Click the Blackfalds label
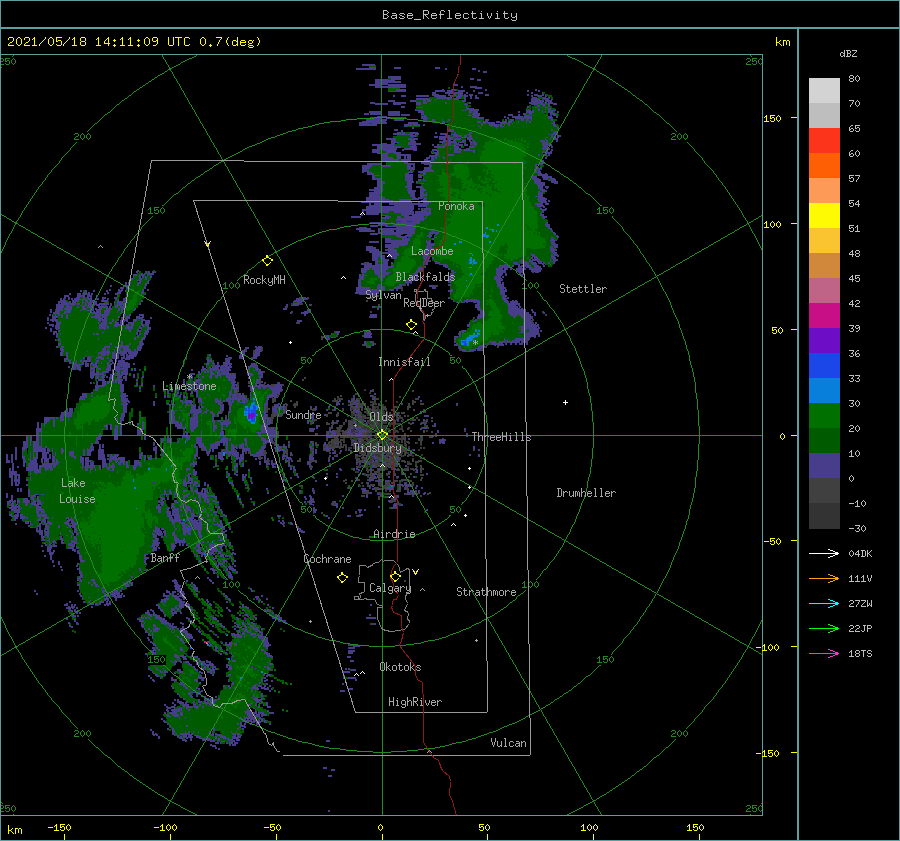The width and height of the screenshot is (900, 841). pos(425,277)
